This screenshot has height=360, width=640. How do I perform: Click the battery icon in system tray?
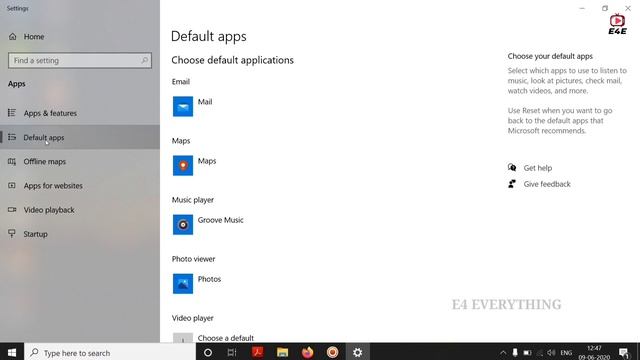[527, 353]
